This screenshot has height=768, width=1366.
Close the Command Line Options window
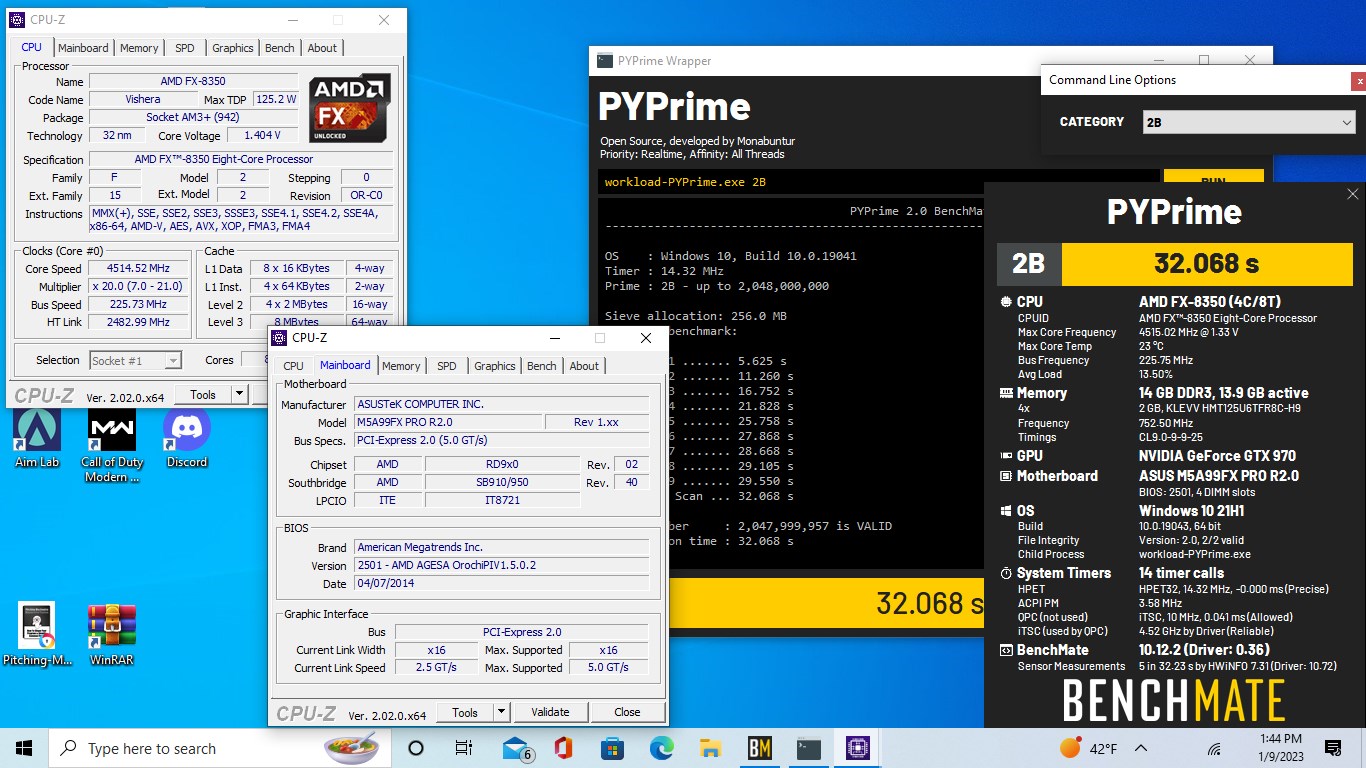pos(1358,81)
